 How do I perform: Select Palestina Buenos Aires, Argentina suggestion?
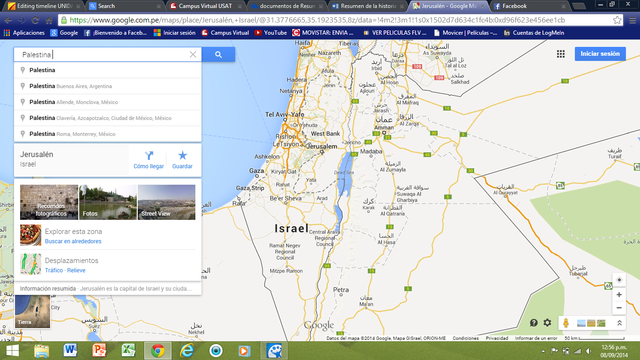pos(108,86)
